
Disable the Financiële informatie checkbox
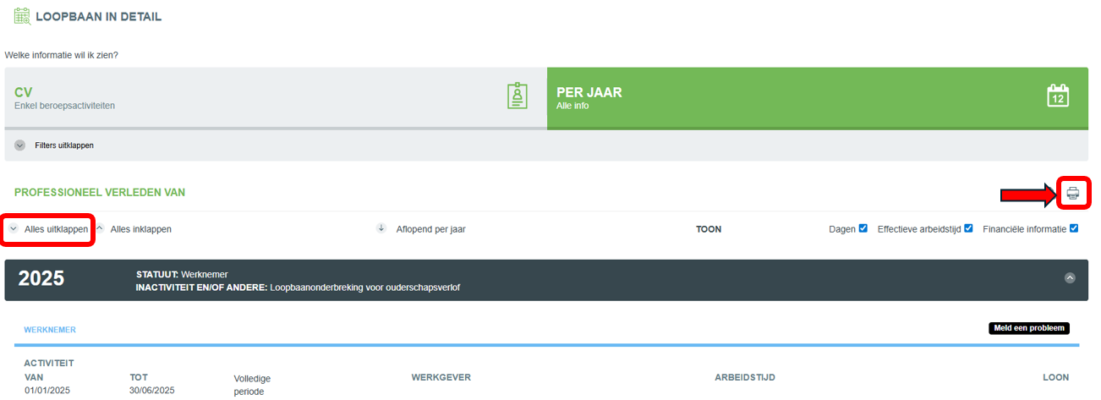pyautogui.click(x=1073, y=229)
